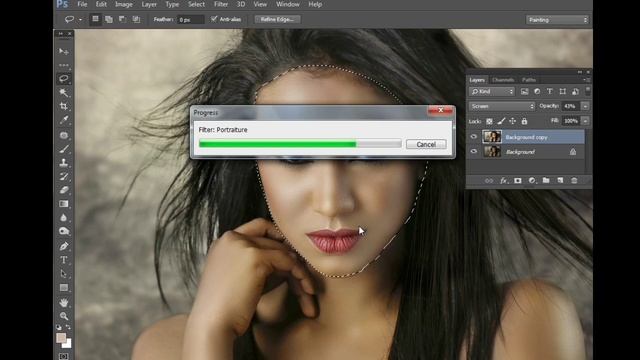Select the Clone Stamp tool
This screenshot has height=360, width=640.
[64, 162]
